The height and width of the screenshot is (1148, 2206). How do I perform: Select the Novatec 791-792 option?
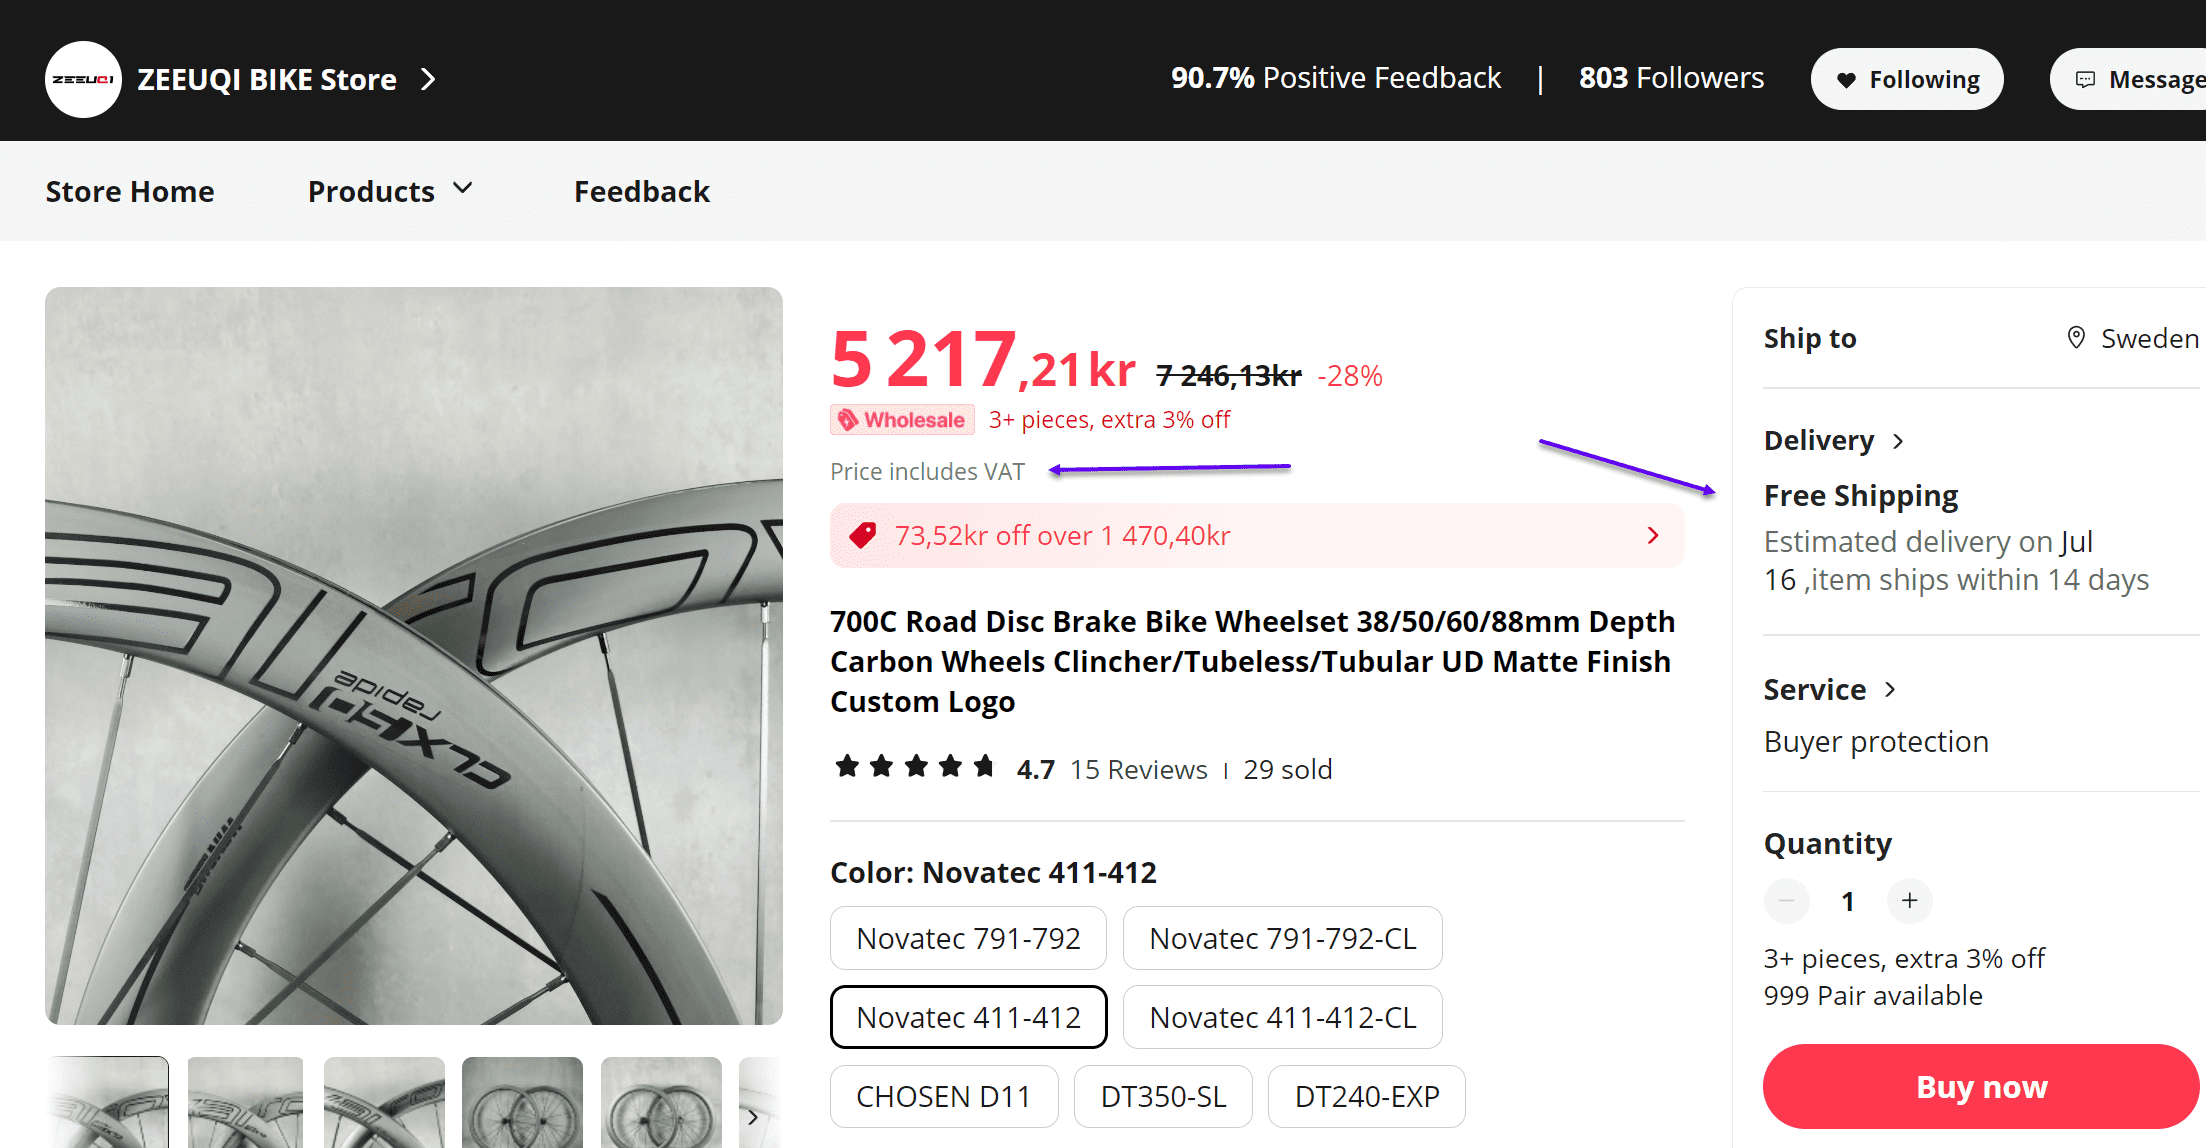pyautogui.click(x=968, y=938)
